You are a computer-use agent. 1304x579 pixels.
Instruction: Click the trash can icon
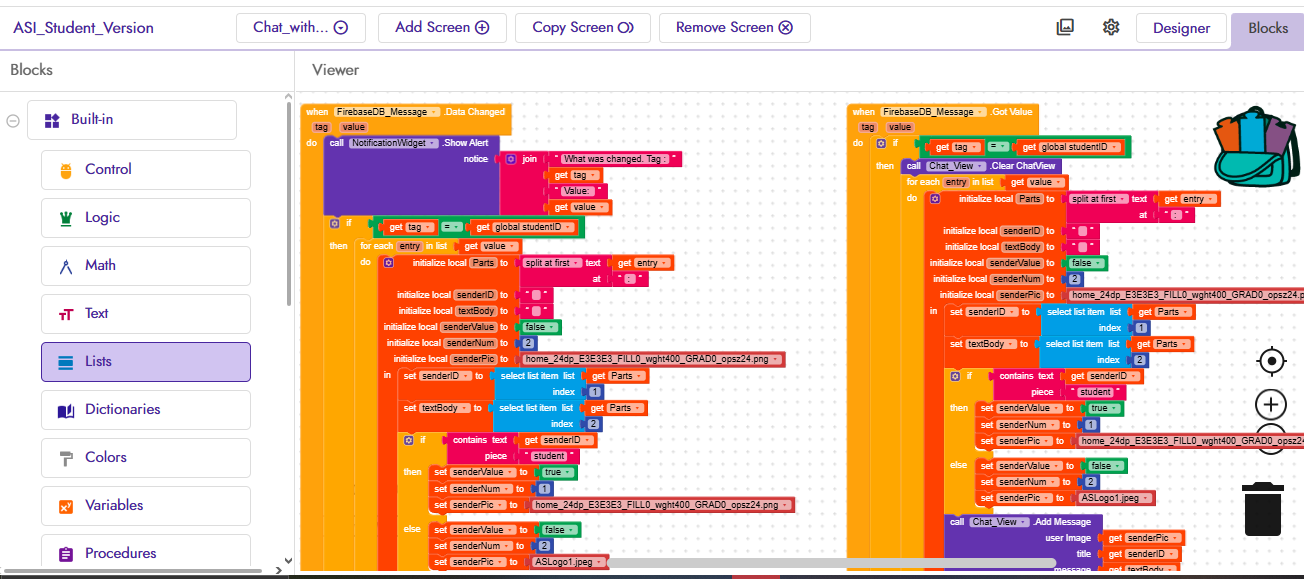tap(1263, 508)
